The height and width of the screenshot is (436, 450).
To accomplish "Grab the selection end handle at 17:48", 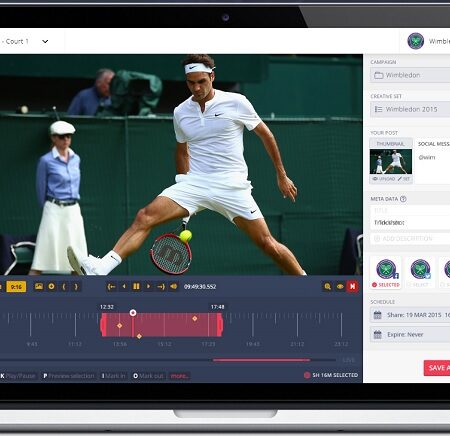I will [220, 325].
